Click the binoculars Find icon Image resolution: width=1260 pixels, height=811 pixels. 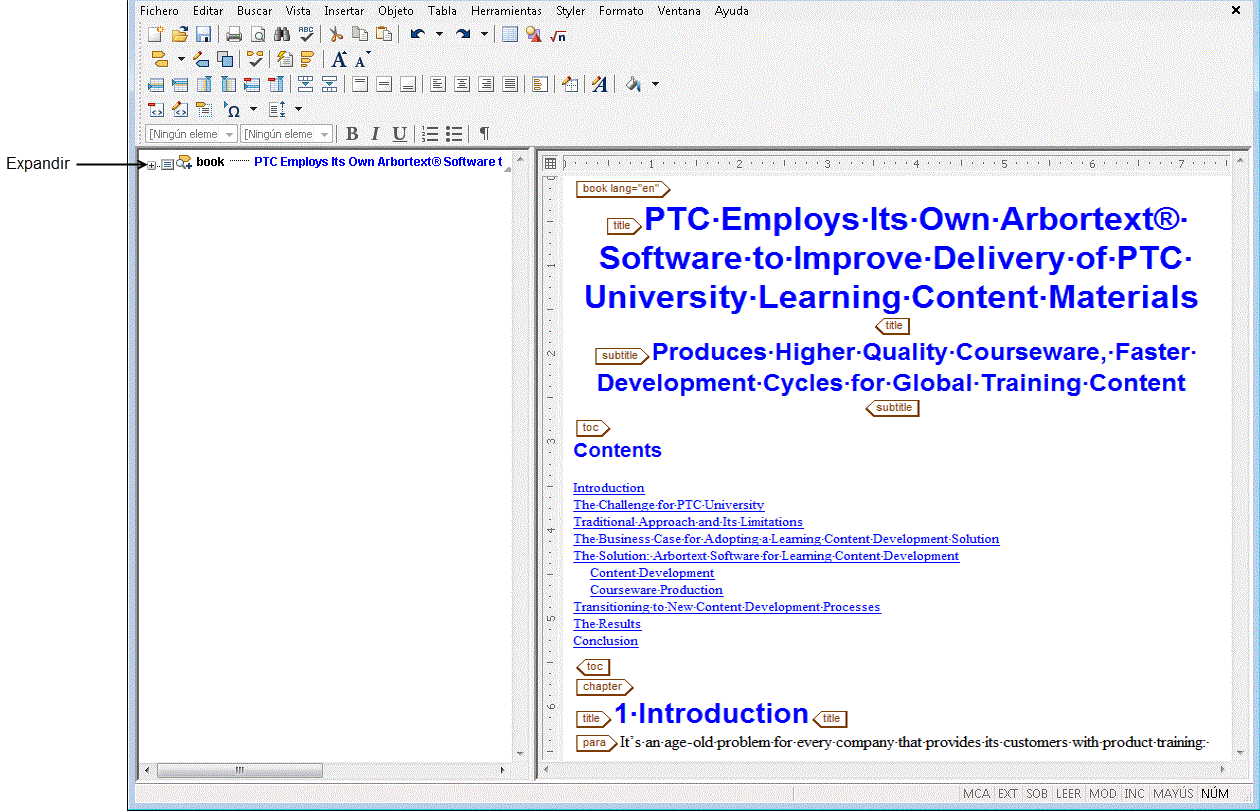pos(282,34)
